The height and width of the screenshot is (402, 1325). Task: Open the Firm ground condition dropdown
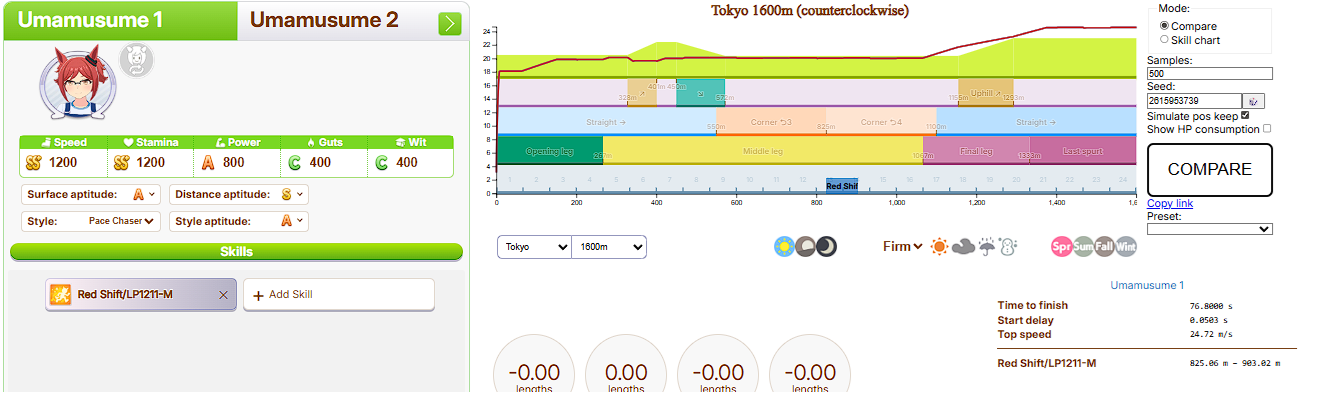pyautogui.click(x=903, y=246)
